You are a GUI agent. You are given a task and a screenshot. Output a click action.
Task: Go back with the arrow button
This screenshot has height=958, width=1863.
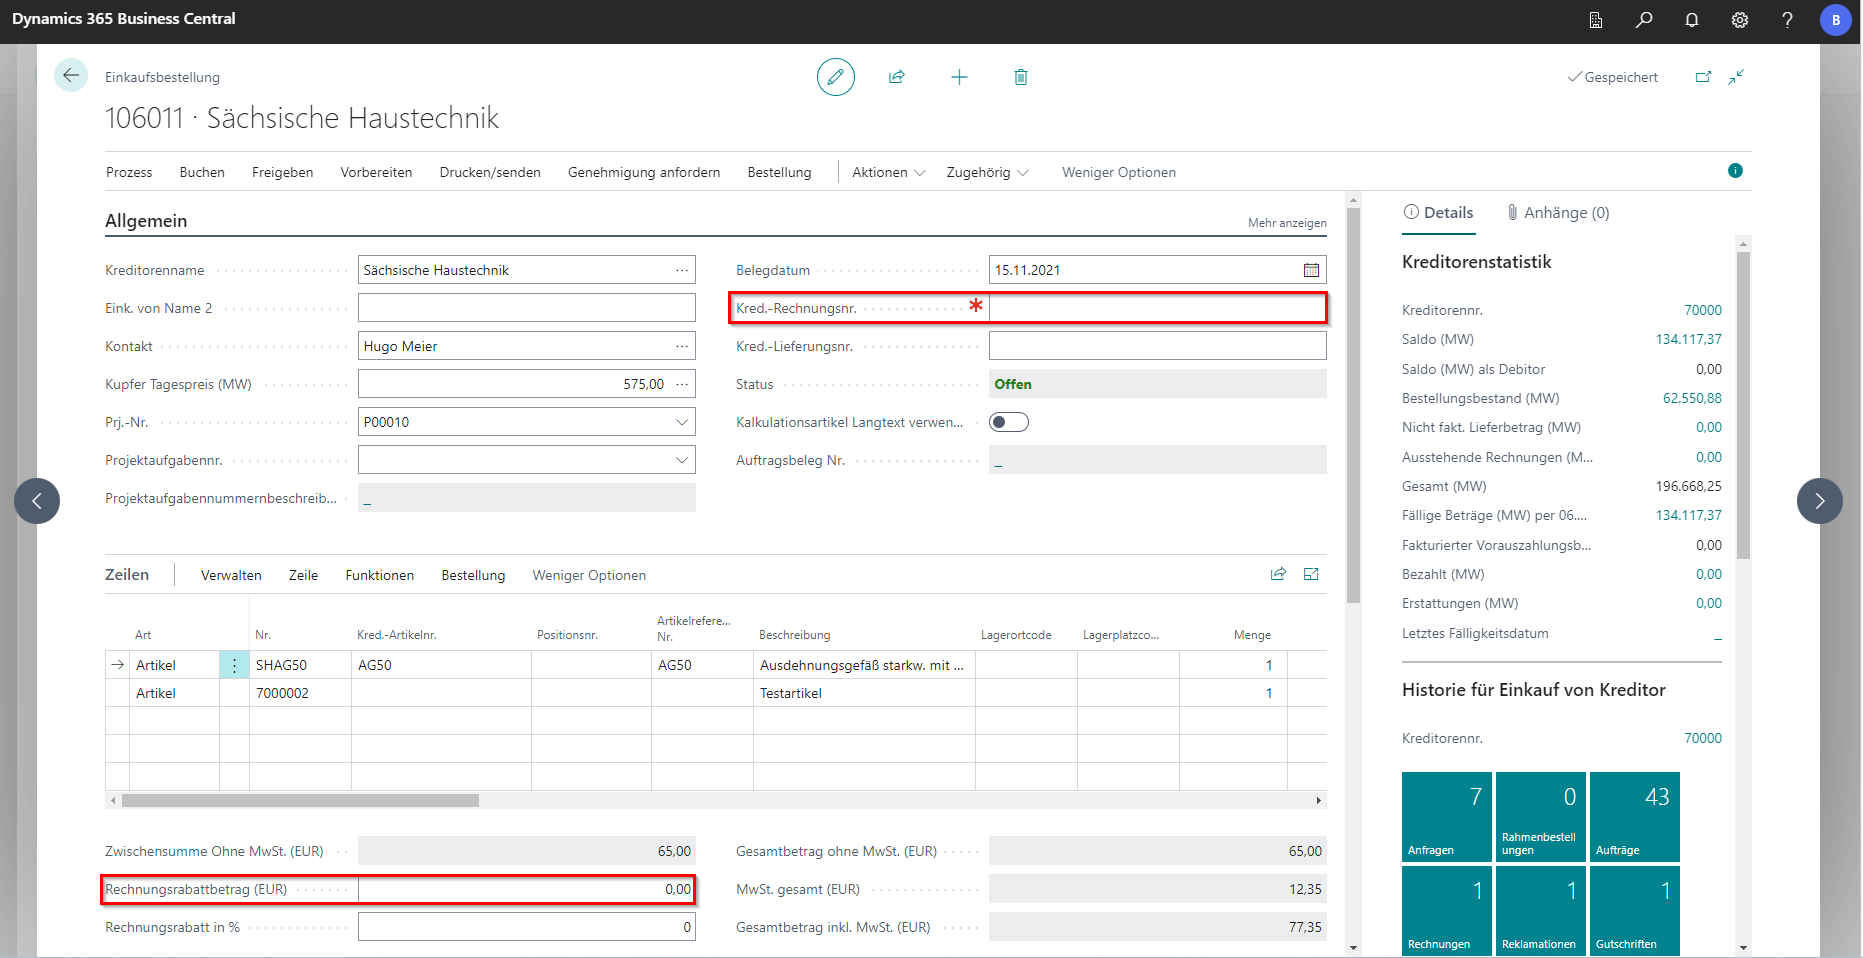[71, 76]
